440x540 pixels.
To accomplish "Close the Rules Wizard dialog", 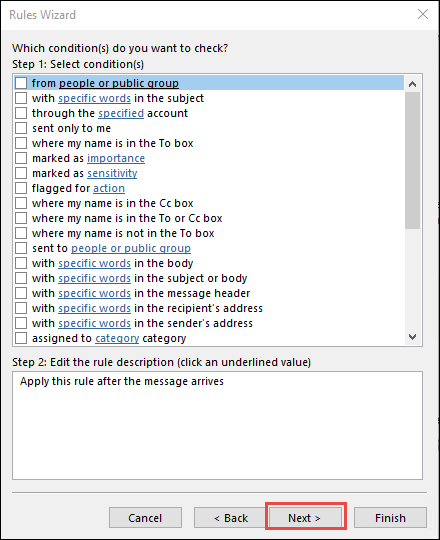I will 422,14.
